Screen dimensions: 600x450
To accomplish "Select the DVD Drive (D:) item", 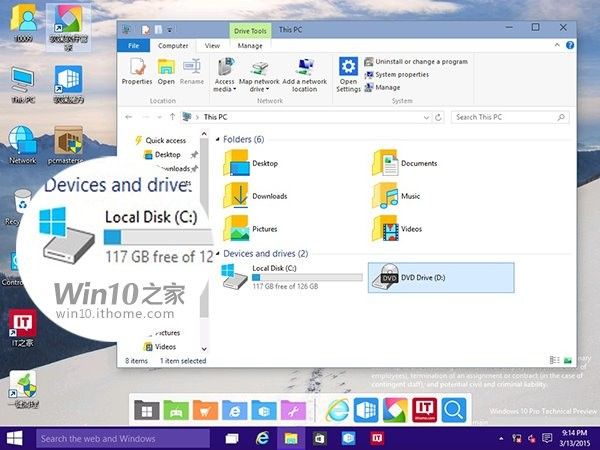I will (440, 277).
